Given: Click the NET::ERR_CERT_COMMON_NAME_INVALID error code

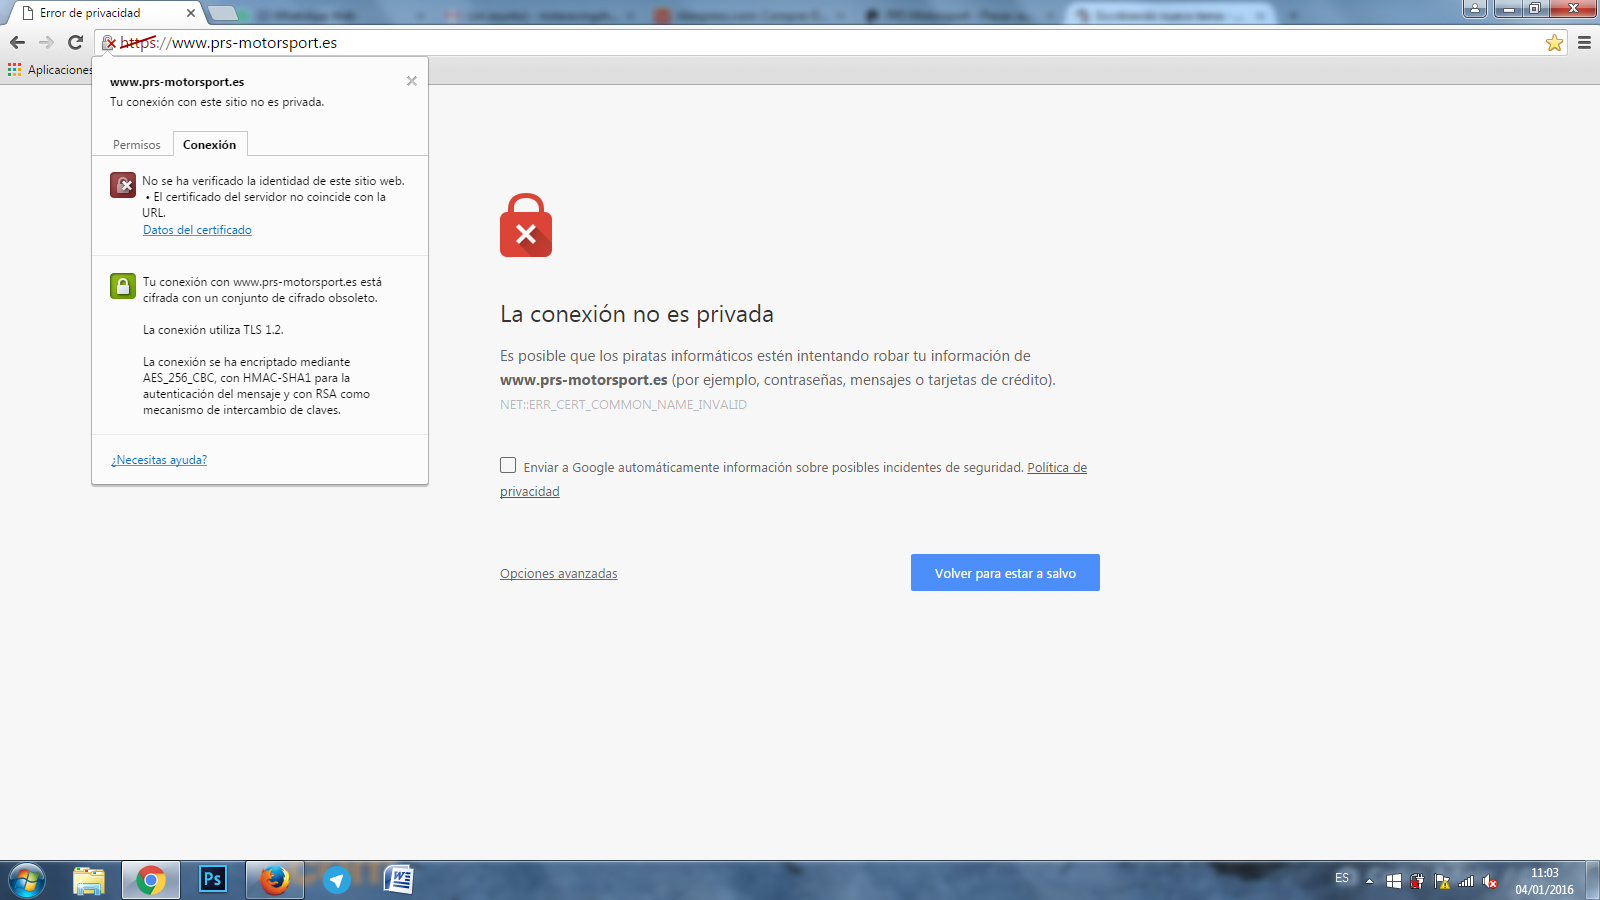Looking at the screenshot, I should [x=623, y=405].
